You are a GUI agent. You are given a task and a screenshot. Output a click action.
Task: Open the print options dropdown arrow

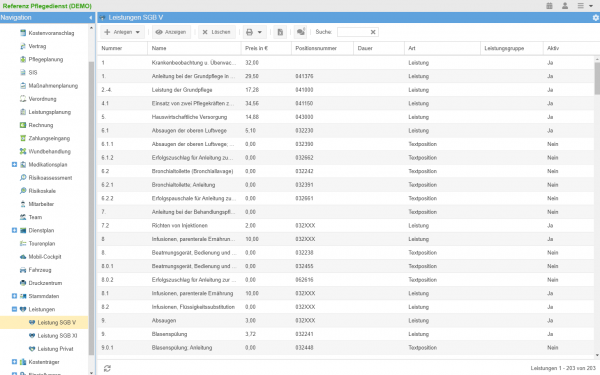[x=260, y=32]
